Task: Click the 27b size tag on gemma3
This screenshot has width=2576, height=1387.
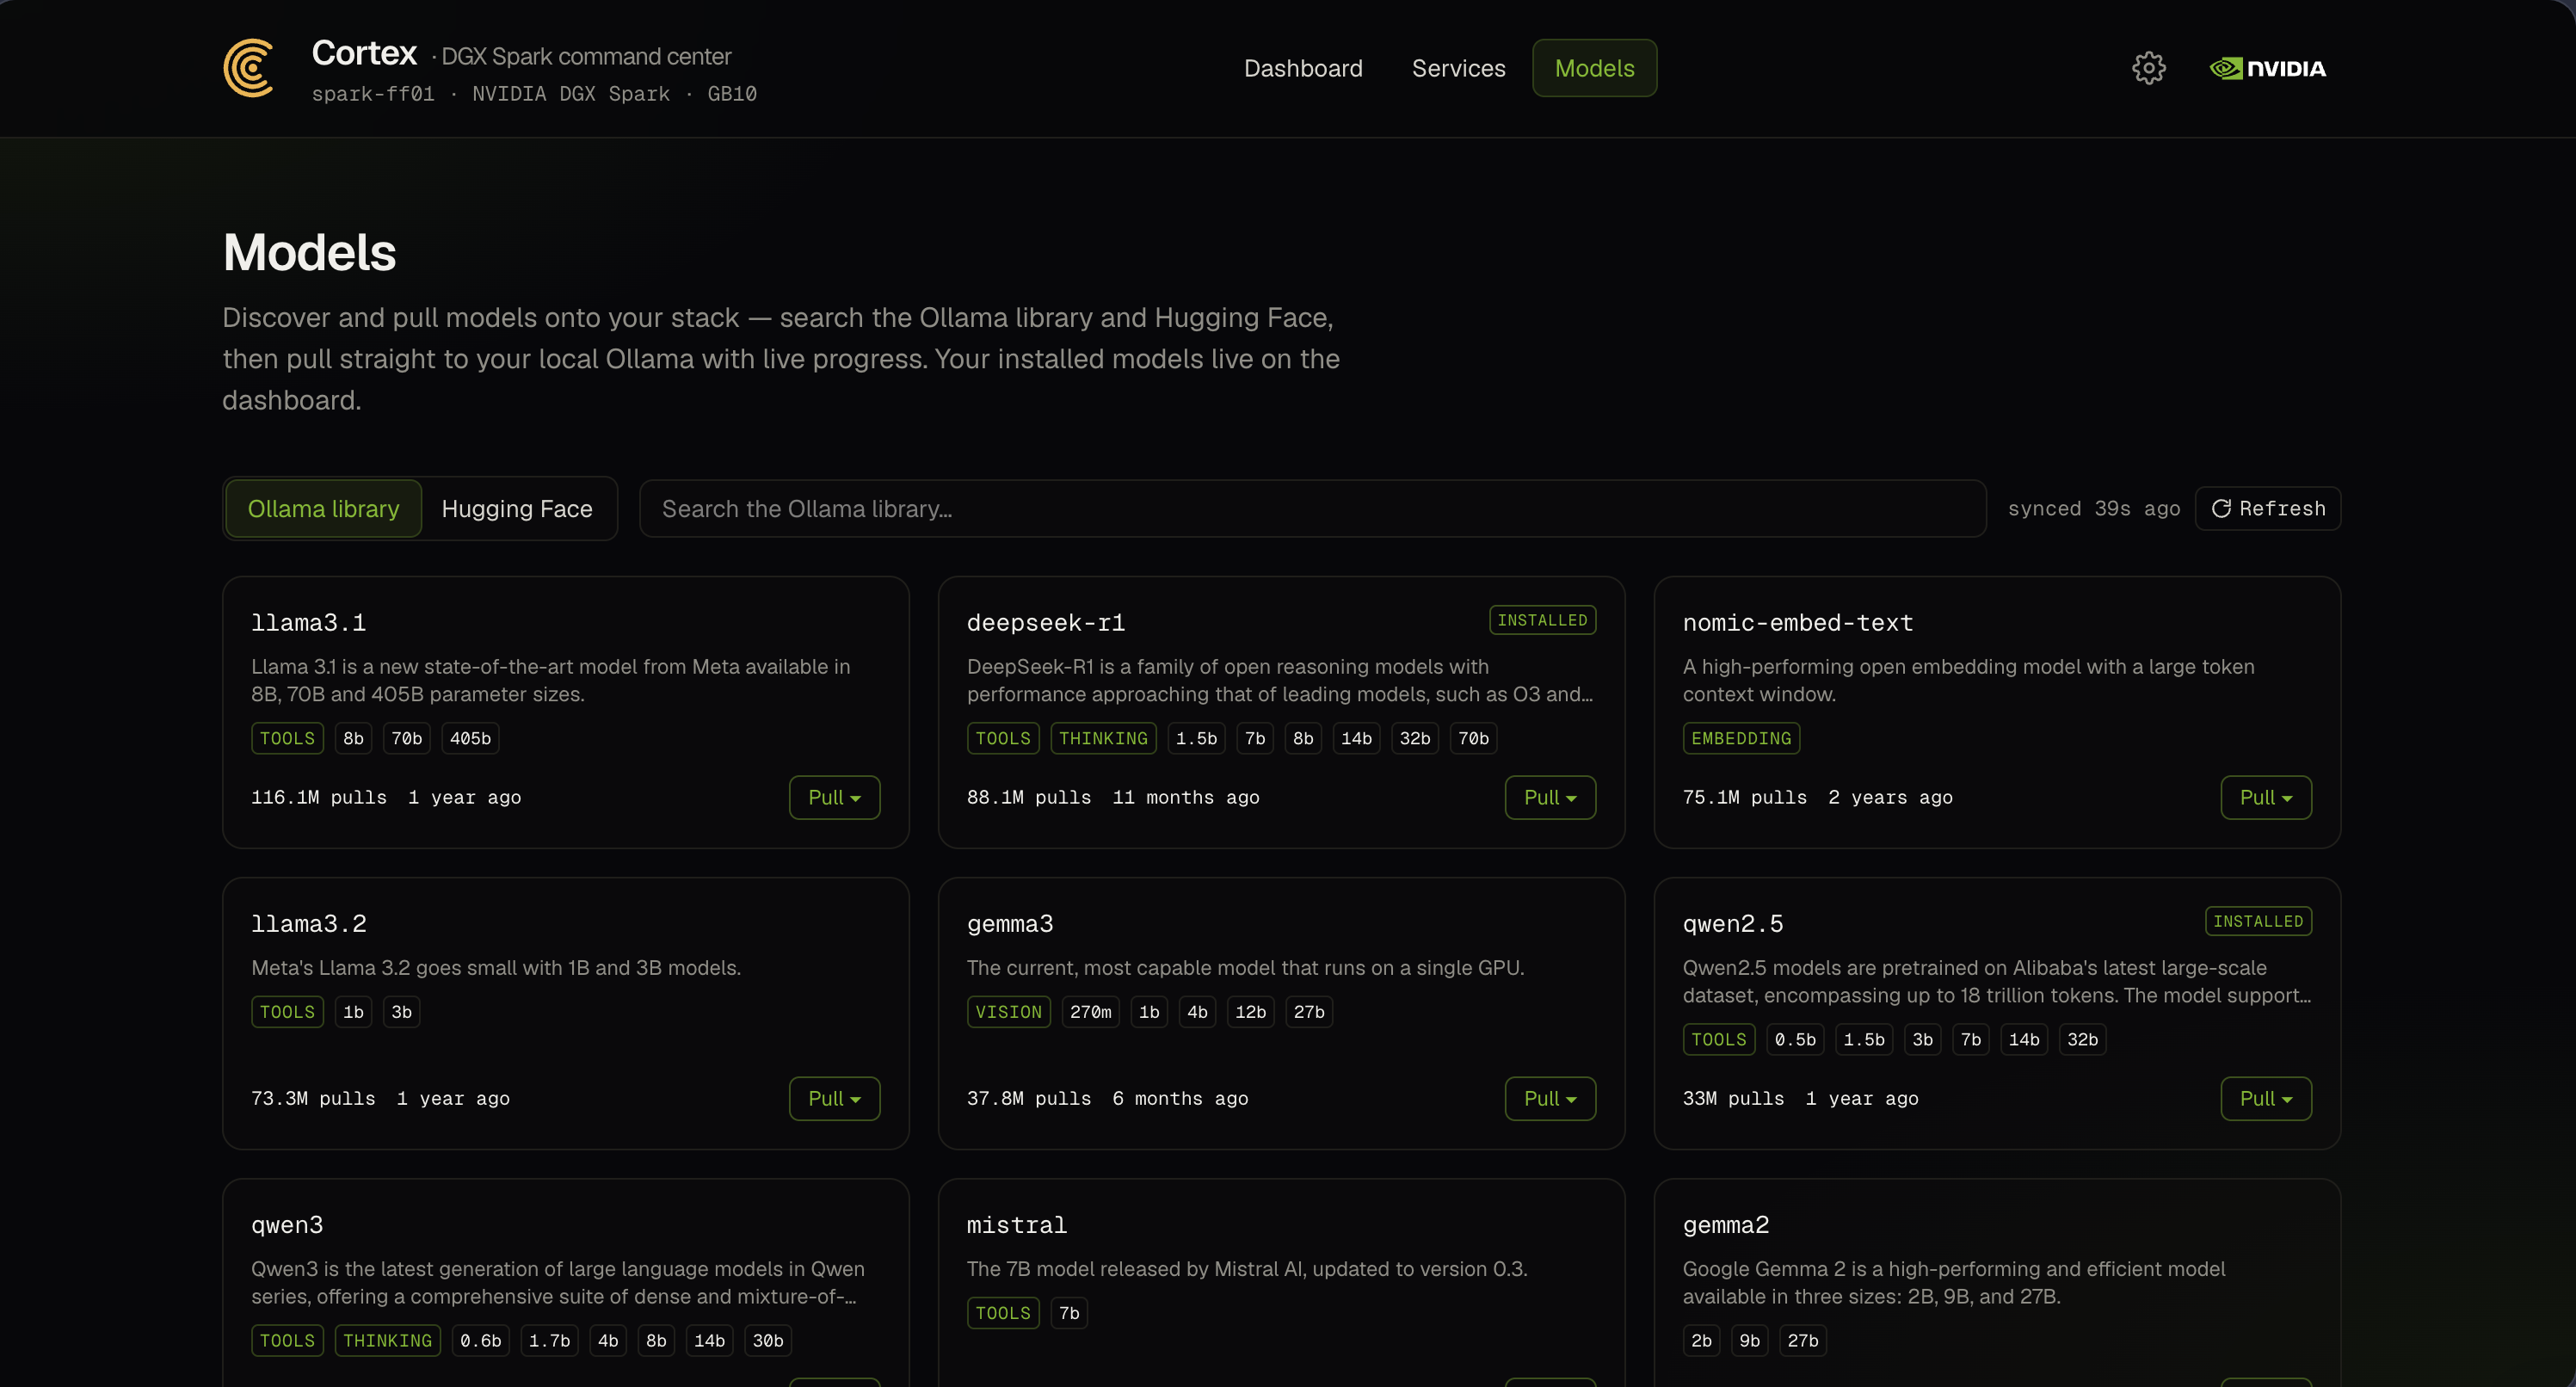Action: click(1309, 1012)
